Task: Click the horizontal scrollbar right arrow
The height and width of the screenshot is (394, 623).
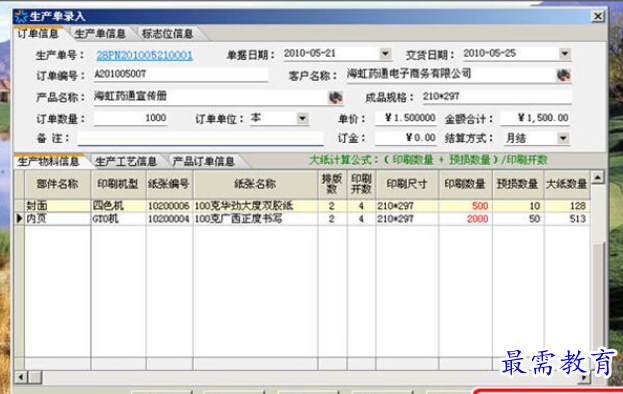Action: (x=584, y=377)
